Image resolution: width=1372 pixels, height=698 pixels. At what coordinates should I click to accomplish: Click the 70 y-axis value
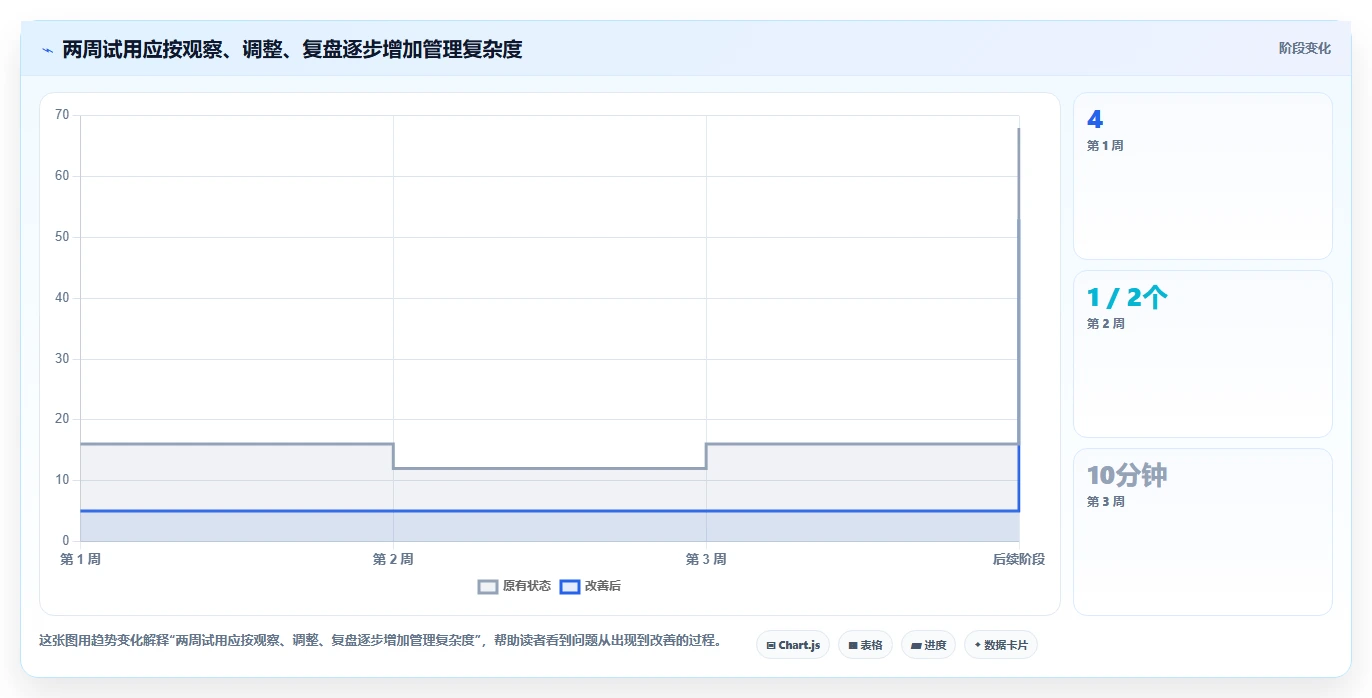coord(62,115)
